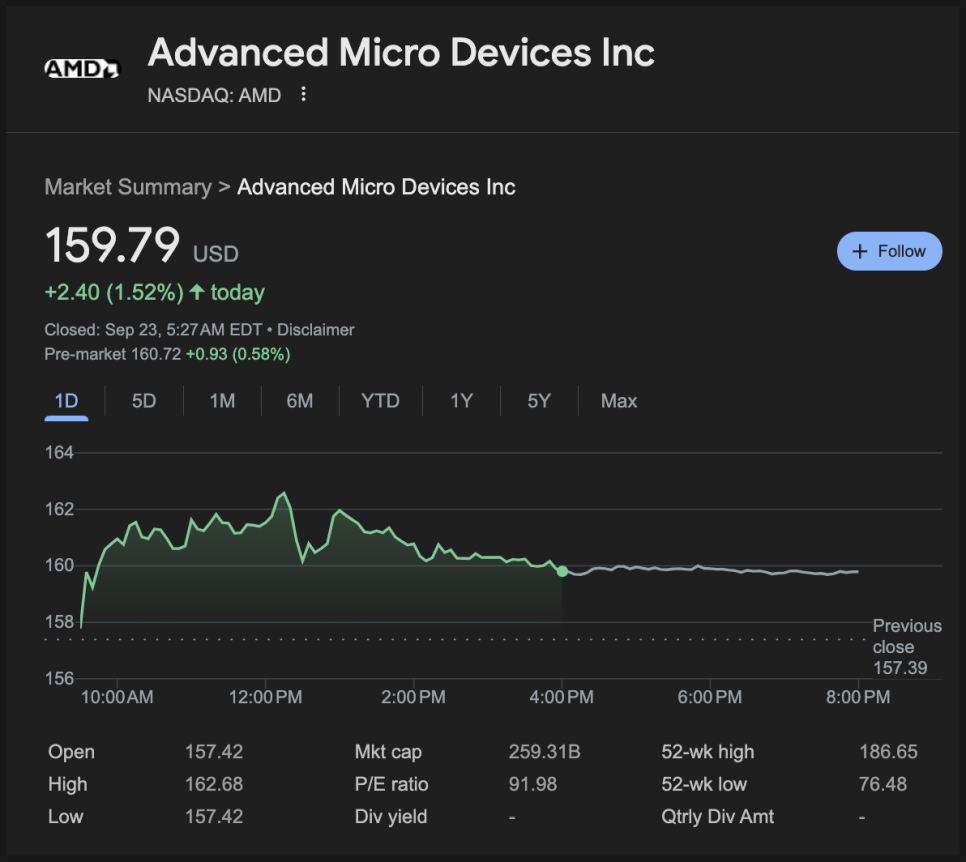Viewport: 966px width, 862px height.
Task: Select the YTD chart tab
Action: pyautogui.click(x=380, y=401)
